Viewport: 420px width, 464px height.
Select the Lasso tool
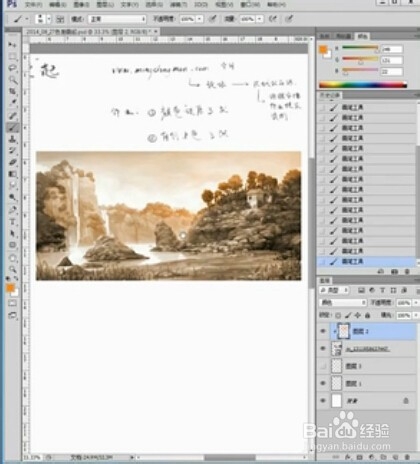[12, 68]
